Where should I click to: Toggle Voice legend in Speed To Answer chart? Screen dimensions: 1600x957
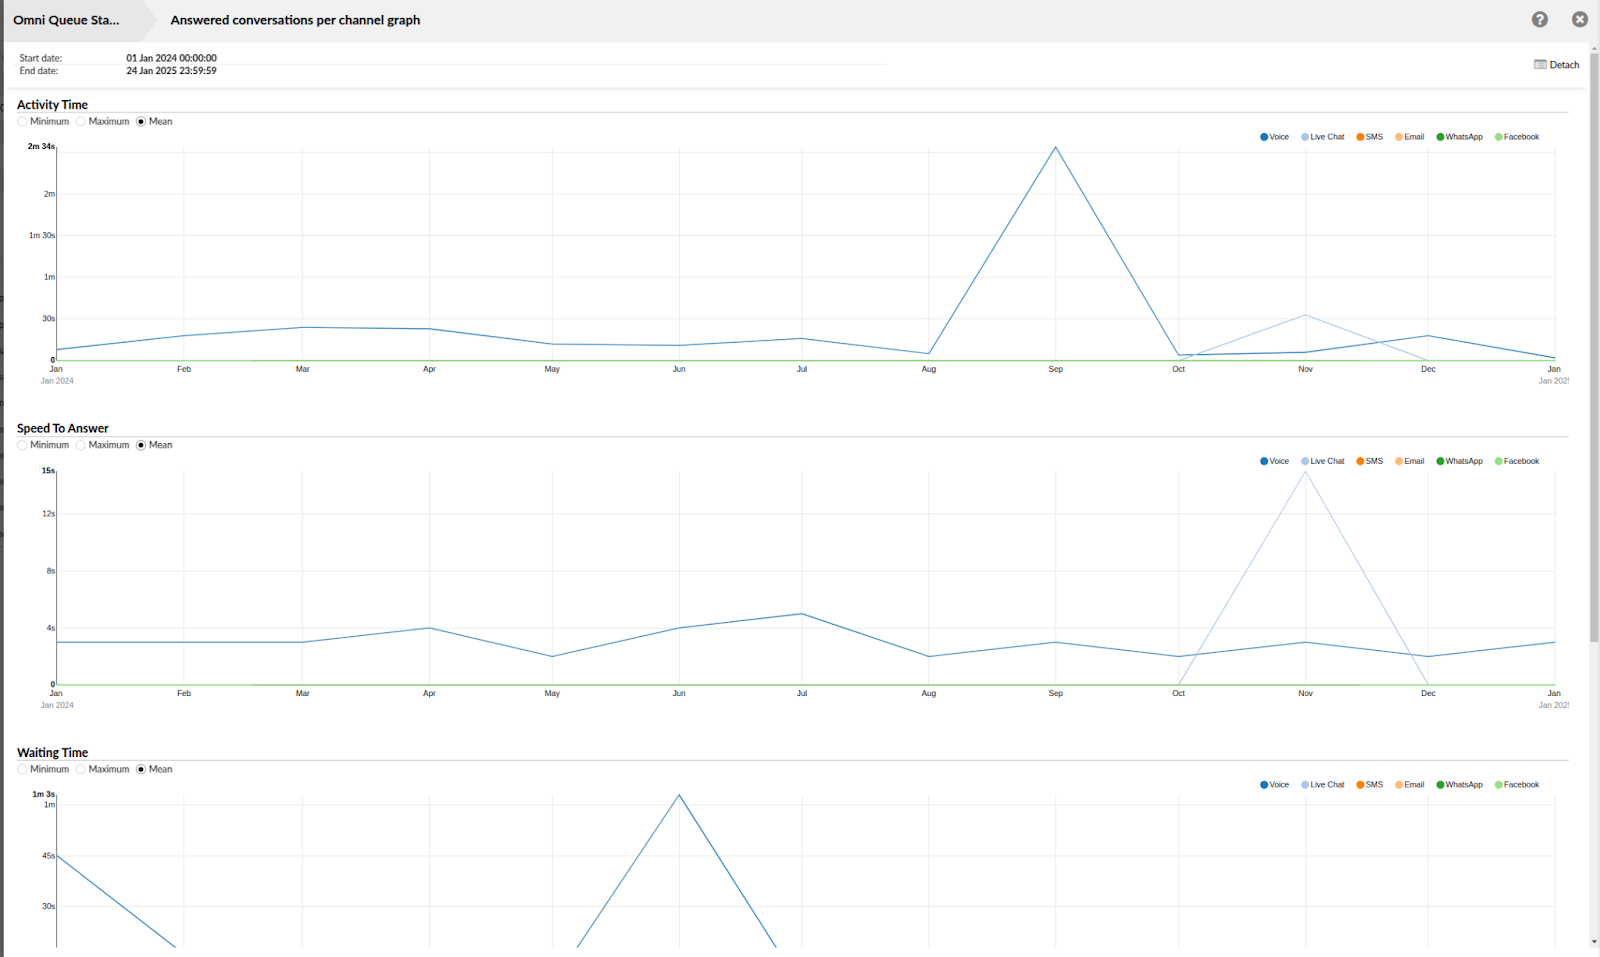click(x=1274, y=461)
